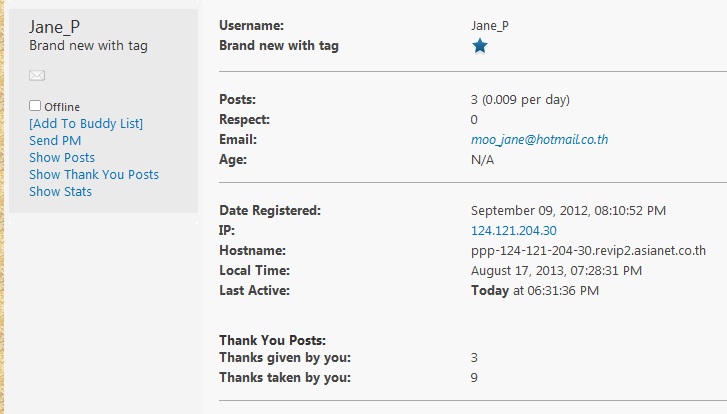Open Show Thank You Posts link
The image size is (727, 414).
94,174
